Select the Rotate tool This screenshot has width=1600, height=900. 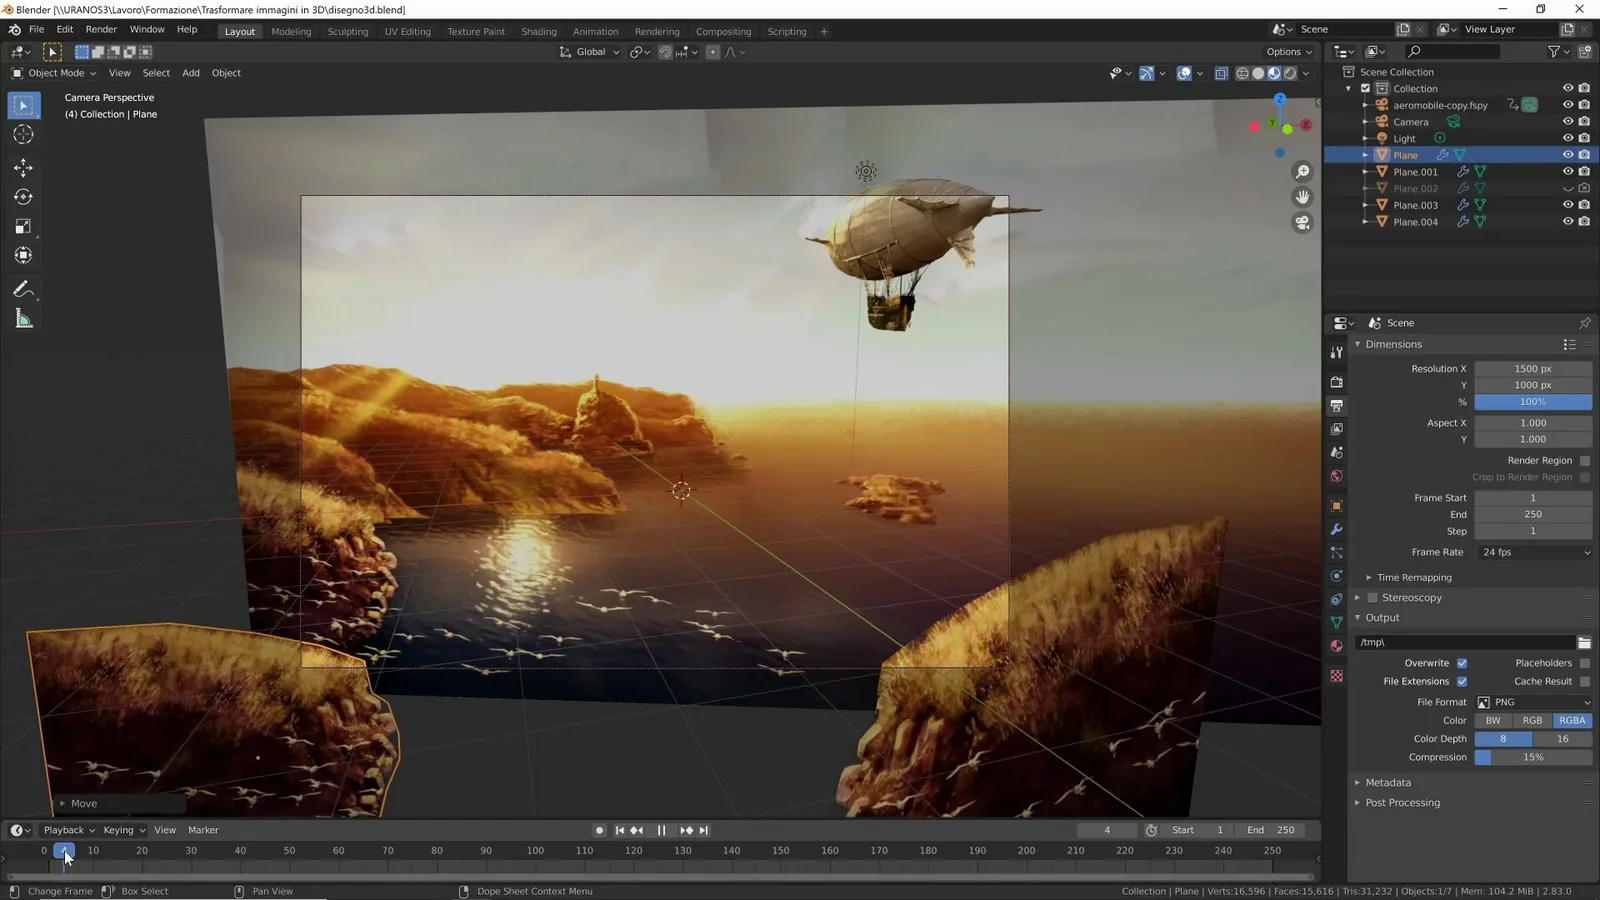point(22,197)
